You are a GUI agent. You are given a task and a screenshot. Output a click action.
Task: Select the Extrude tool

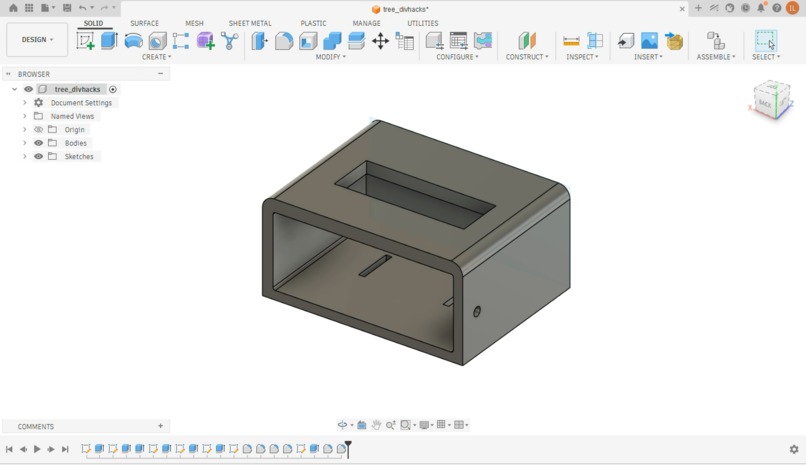(x=109, y=41)
